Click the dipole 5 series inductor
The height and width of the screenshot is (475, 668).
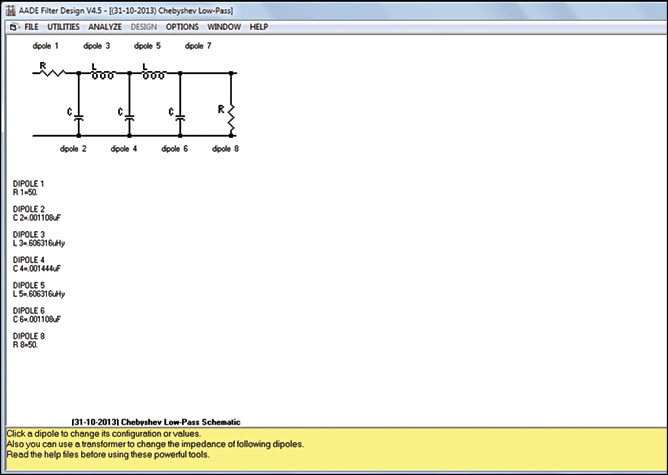(x=154, y=72)
